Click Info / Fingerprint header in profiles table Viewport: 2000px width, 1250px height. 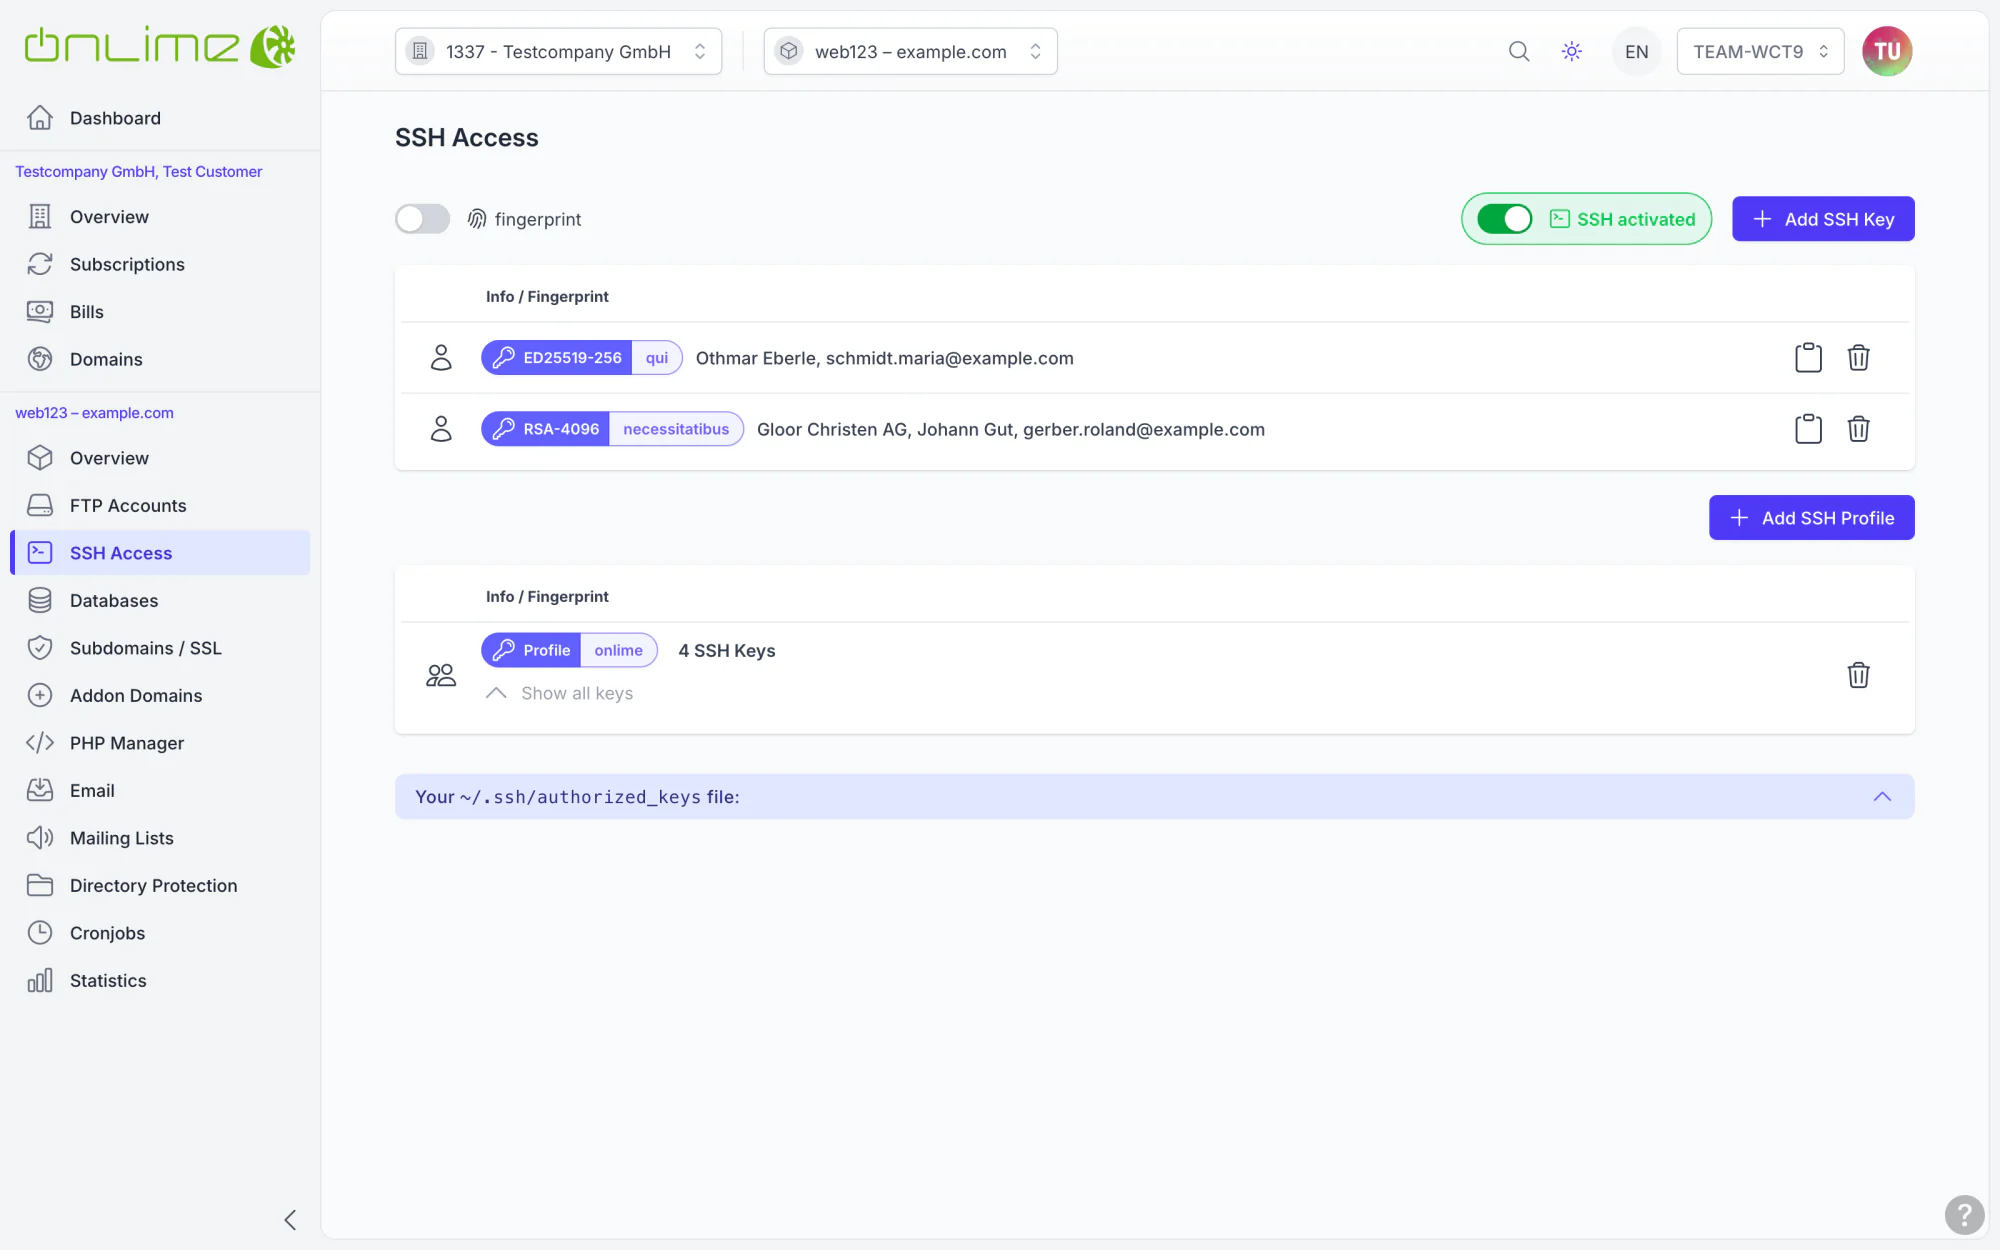point(547,596)
